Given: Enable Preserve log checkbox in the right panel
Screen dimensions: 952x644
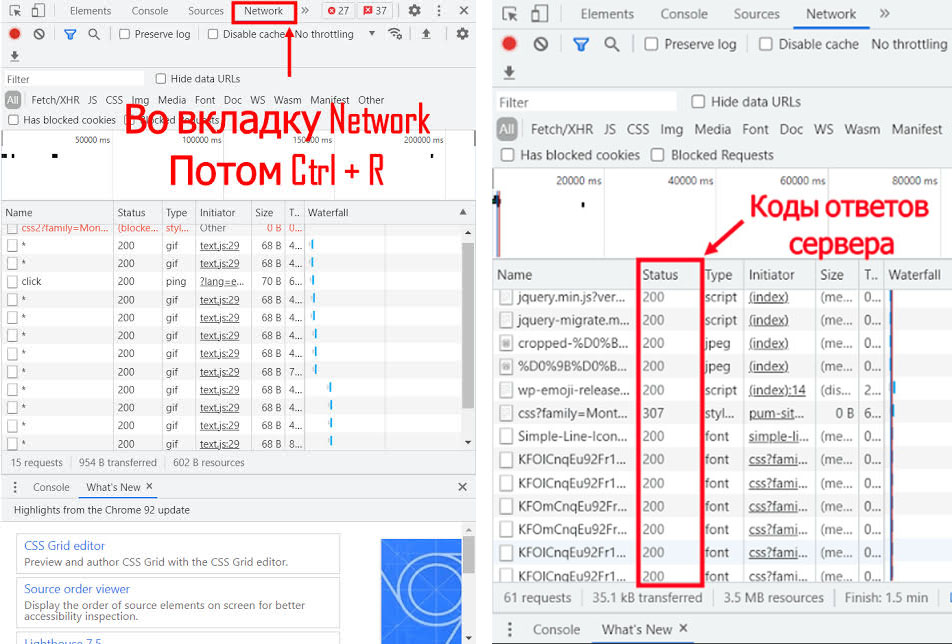Looking at the screenshot, I should click(x=651, y=44).
